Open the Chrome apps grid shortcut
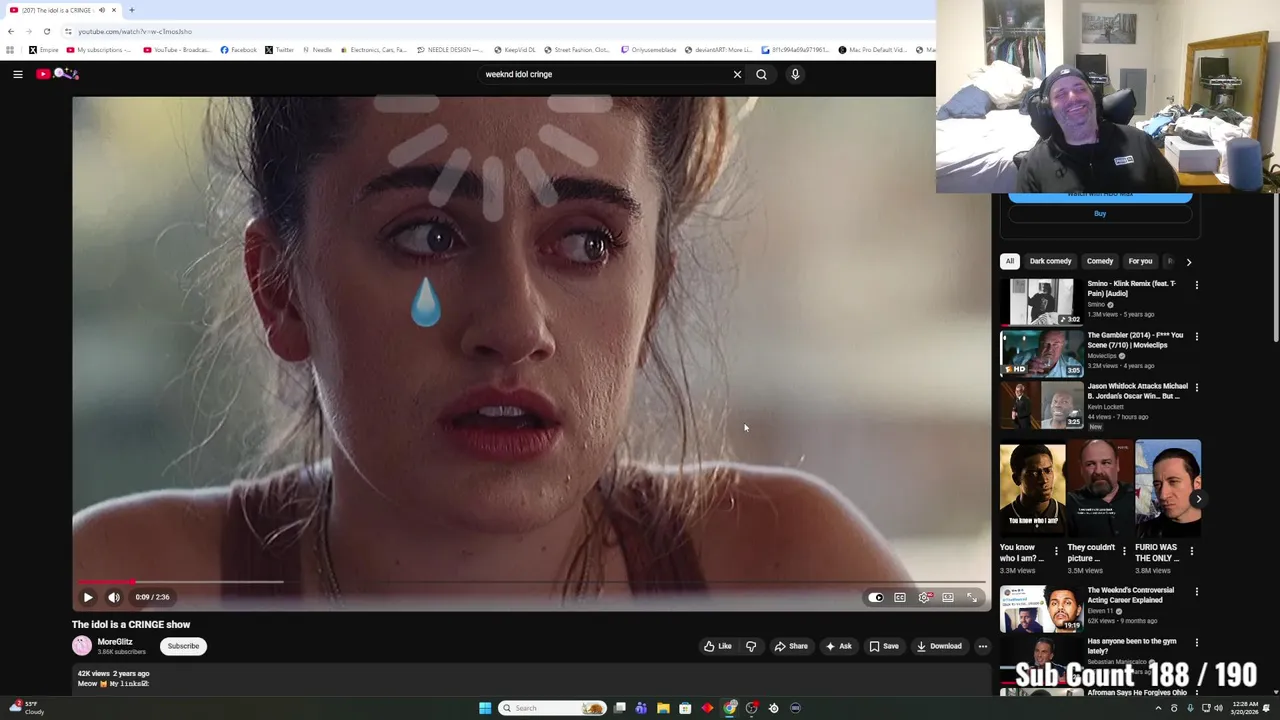 [x=10, y=50]
